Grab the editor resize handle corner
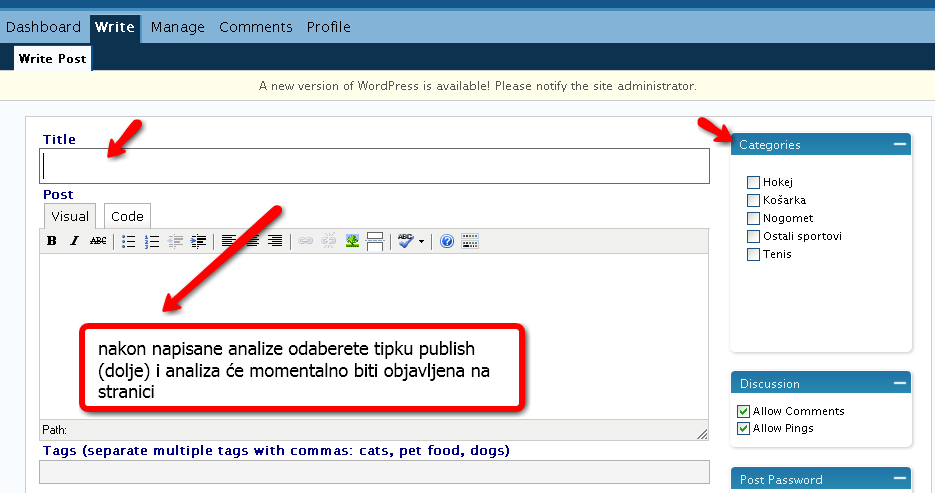Viewport: 935px width, 493px height. pos(702,435)
